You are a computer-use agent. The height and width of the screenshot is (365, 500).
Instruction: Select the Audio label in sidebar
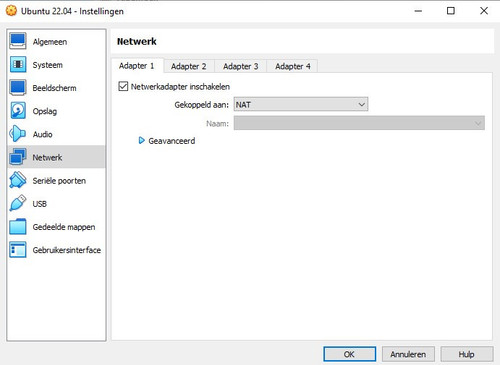tap(42, 134)
